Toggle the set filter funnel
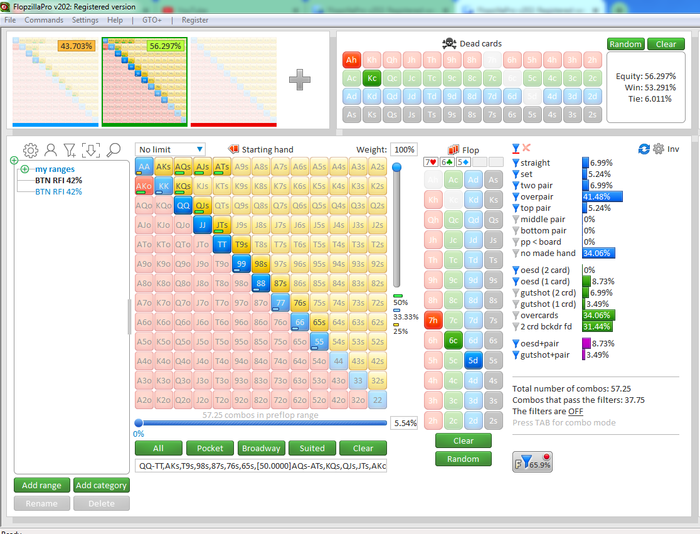The width and height of the screenshot is (700, 534). [x=516, y=174]
